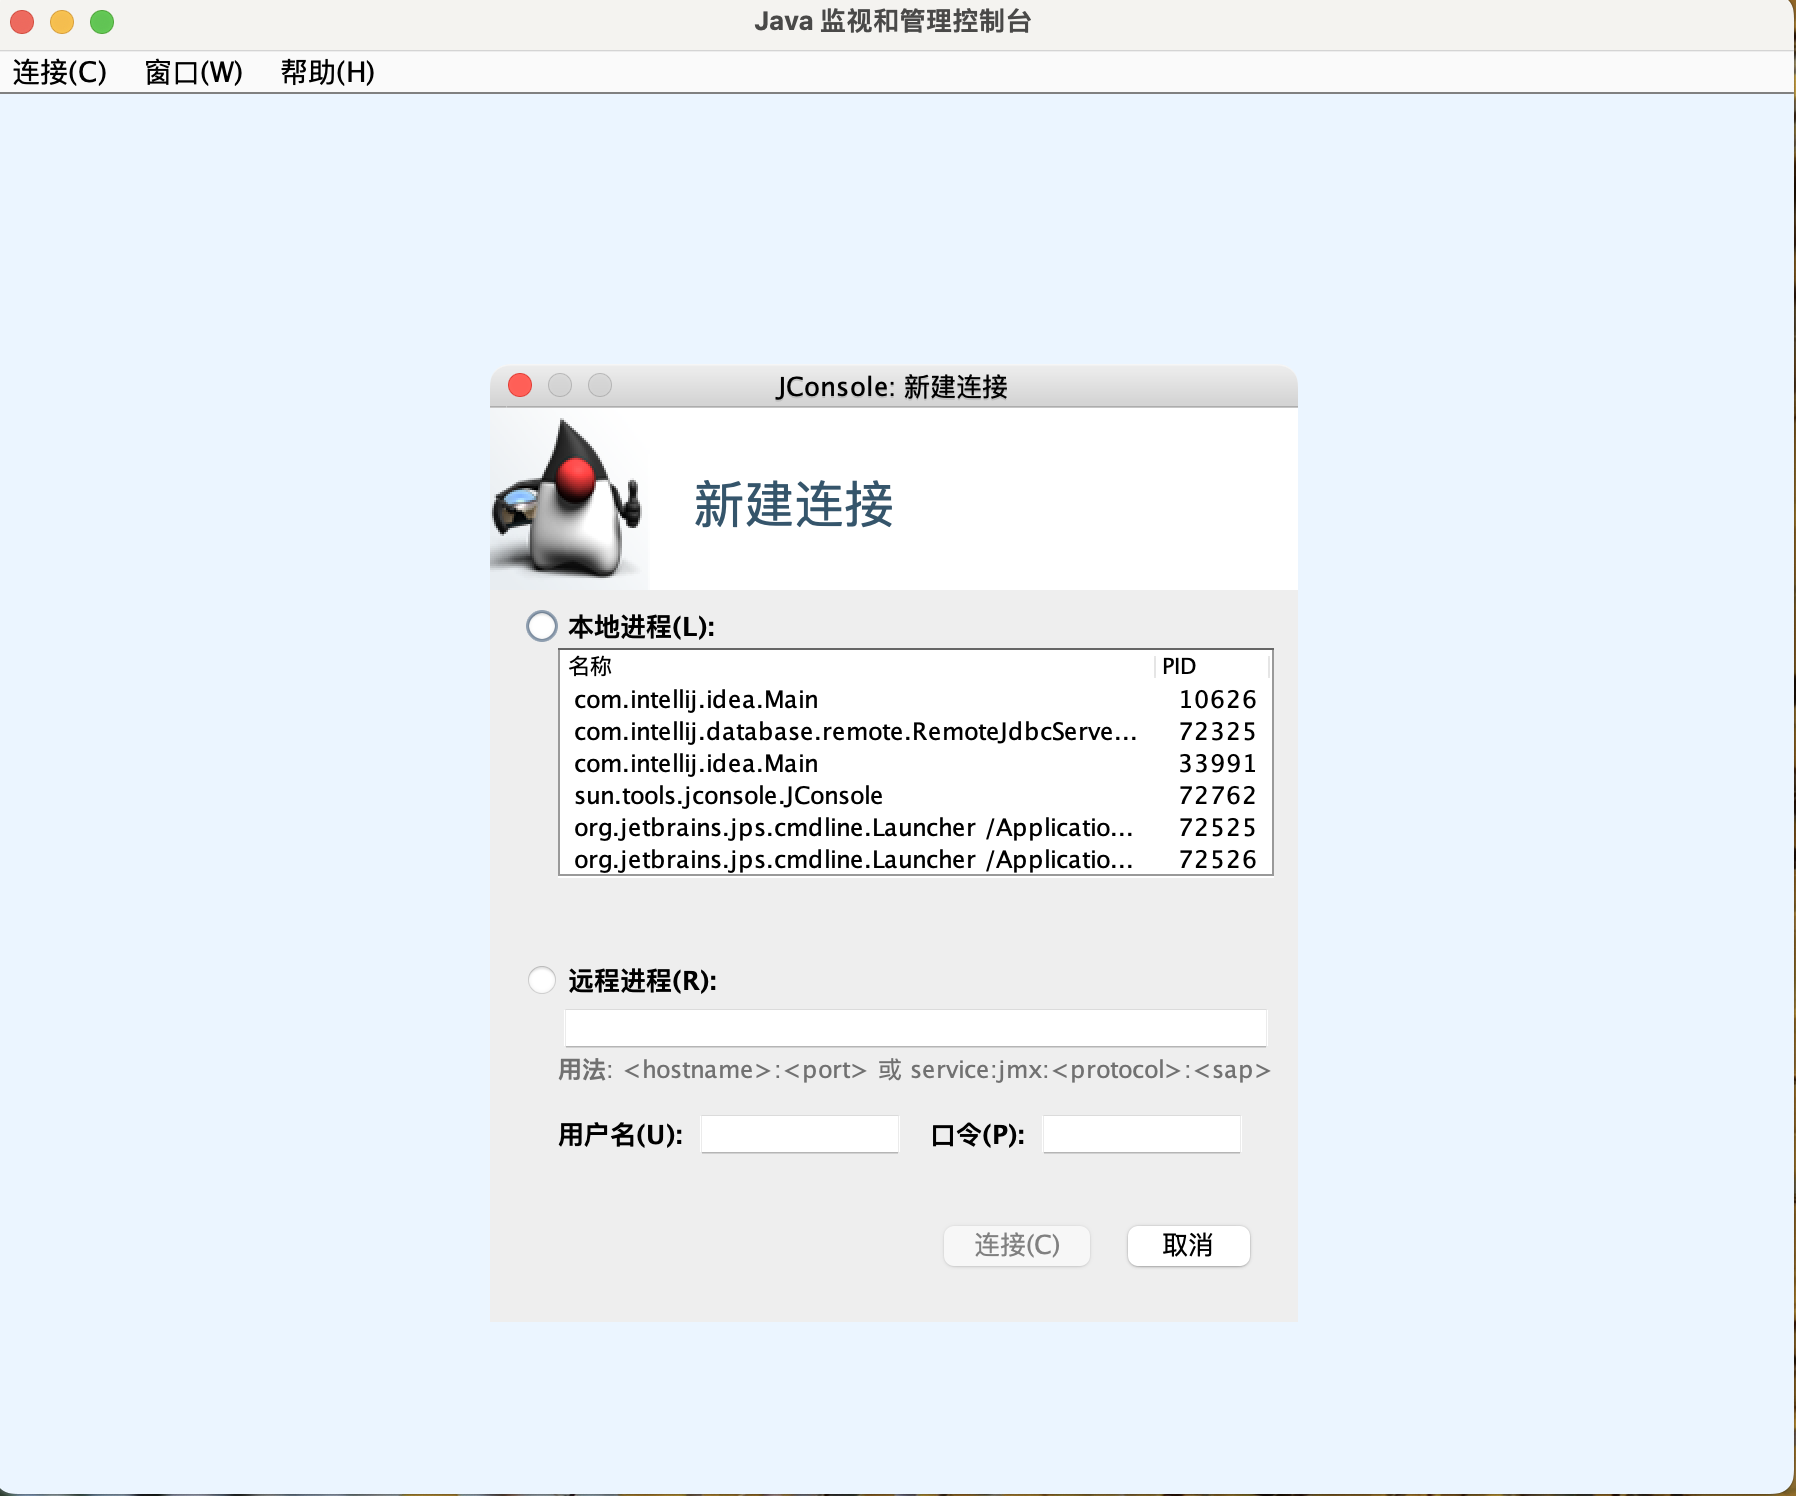Close the main Java console window
Image resolution: width=1796 pixels, height=1496 pixels.
22,21
